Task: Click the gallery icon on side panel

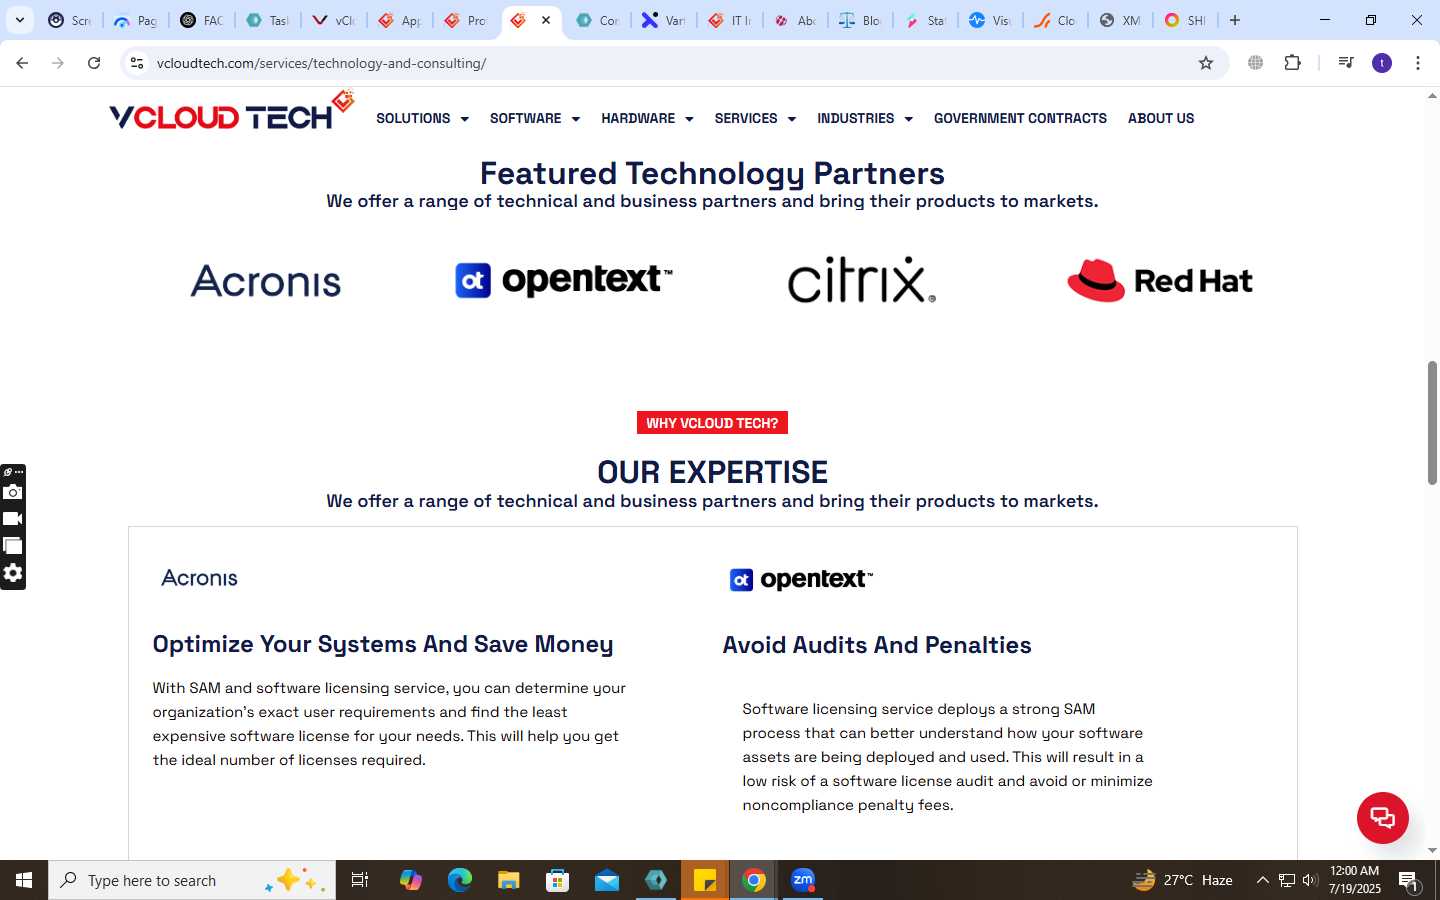Action: coord(13,546)
